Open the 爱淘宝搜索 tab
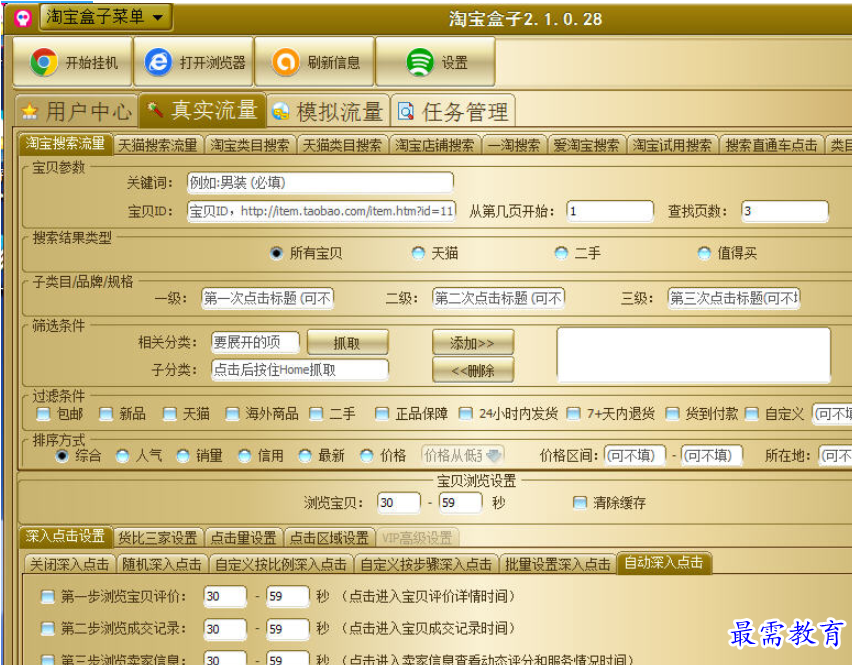 [x=586, y=145]
